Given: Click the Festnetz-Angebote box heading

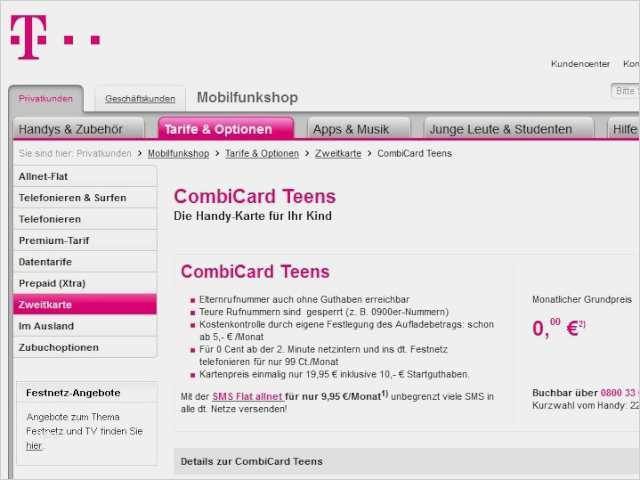Looking at the screenshot, I should click(x=73, y=393).
